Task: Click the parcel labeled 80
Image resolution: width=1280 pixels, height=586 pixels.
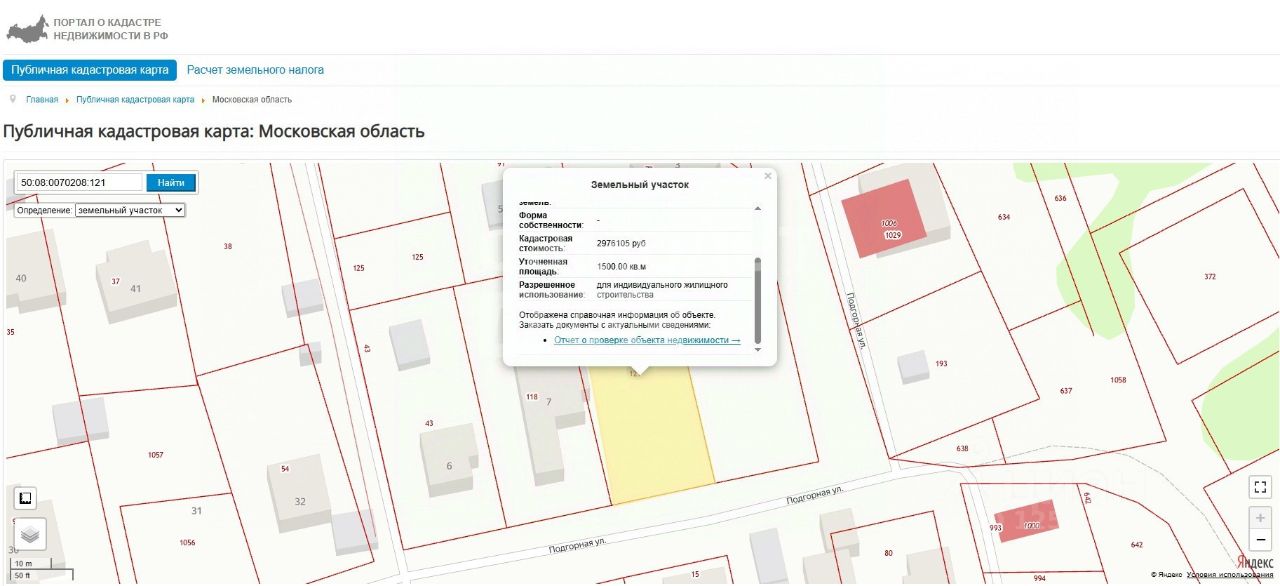Action: pos(888,553)
